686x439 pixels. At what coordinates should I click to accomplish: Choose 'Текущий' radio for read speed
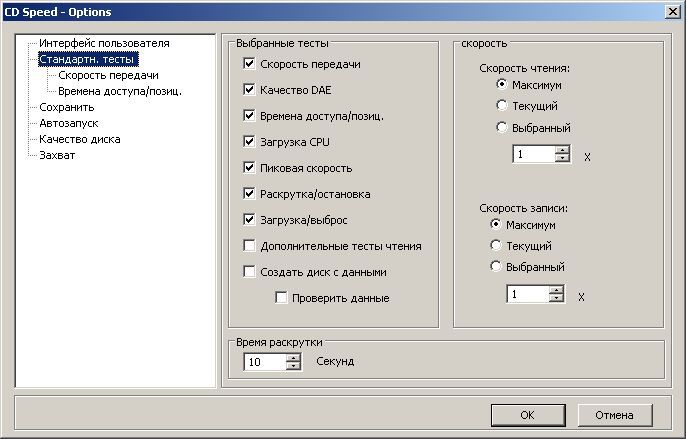(x=502, y=106)
